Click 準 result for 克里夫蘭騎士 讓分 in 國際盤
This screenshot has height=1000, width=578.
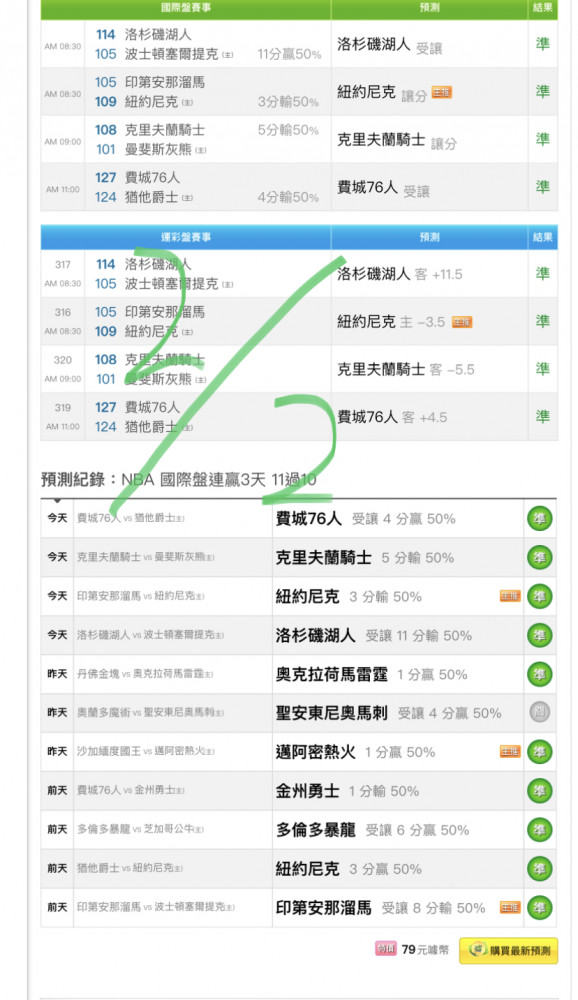[542, 139]
